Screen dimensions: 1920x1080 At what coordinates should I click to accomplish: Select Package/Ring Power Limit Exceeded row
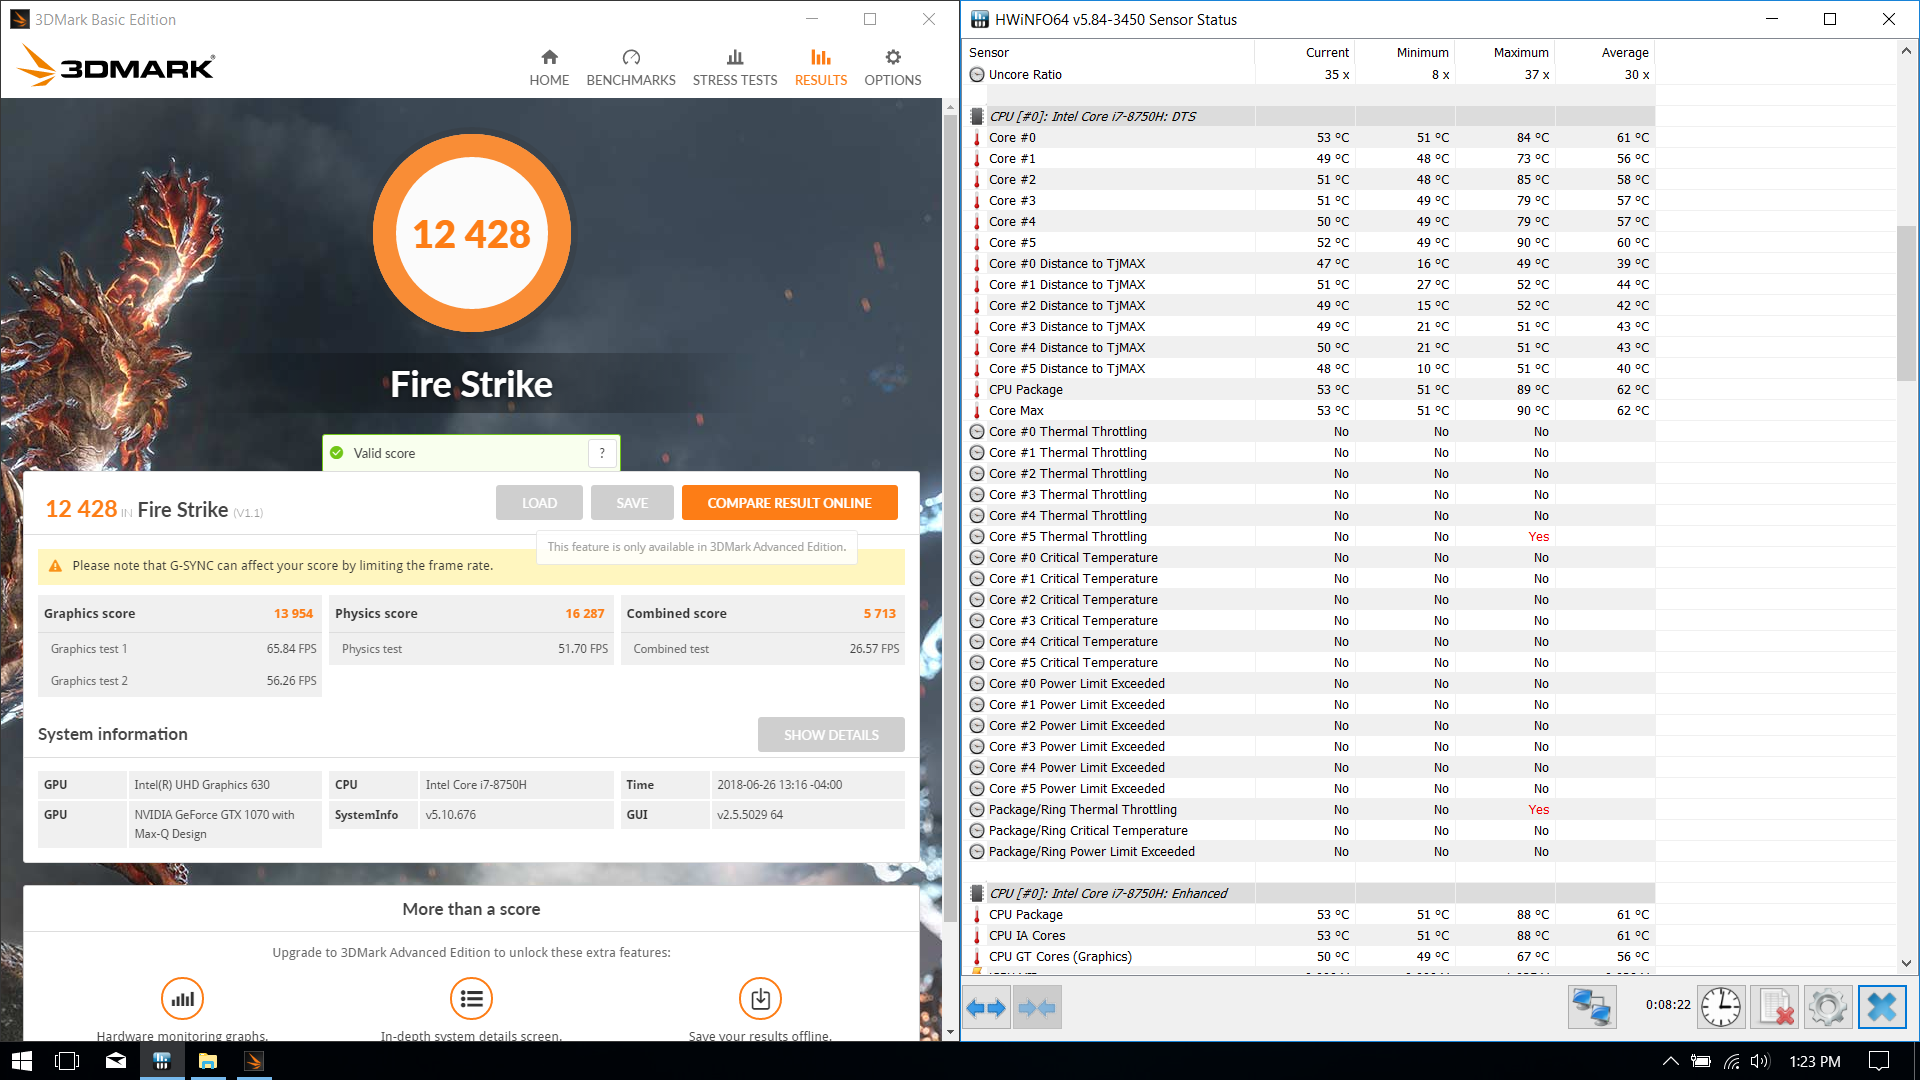(x=1311, y=852)
